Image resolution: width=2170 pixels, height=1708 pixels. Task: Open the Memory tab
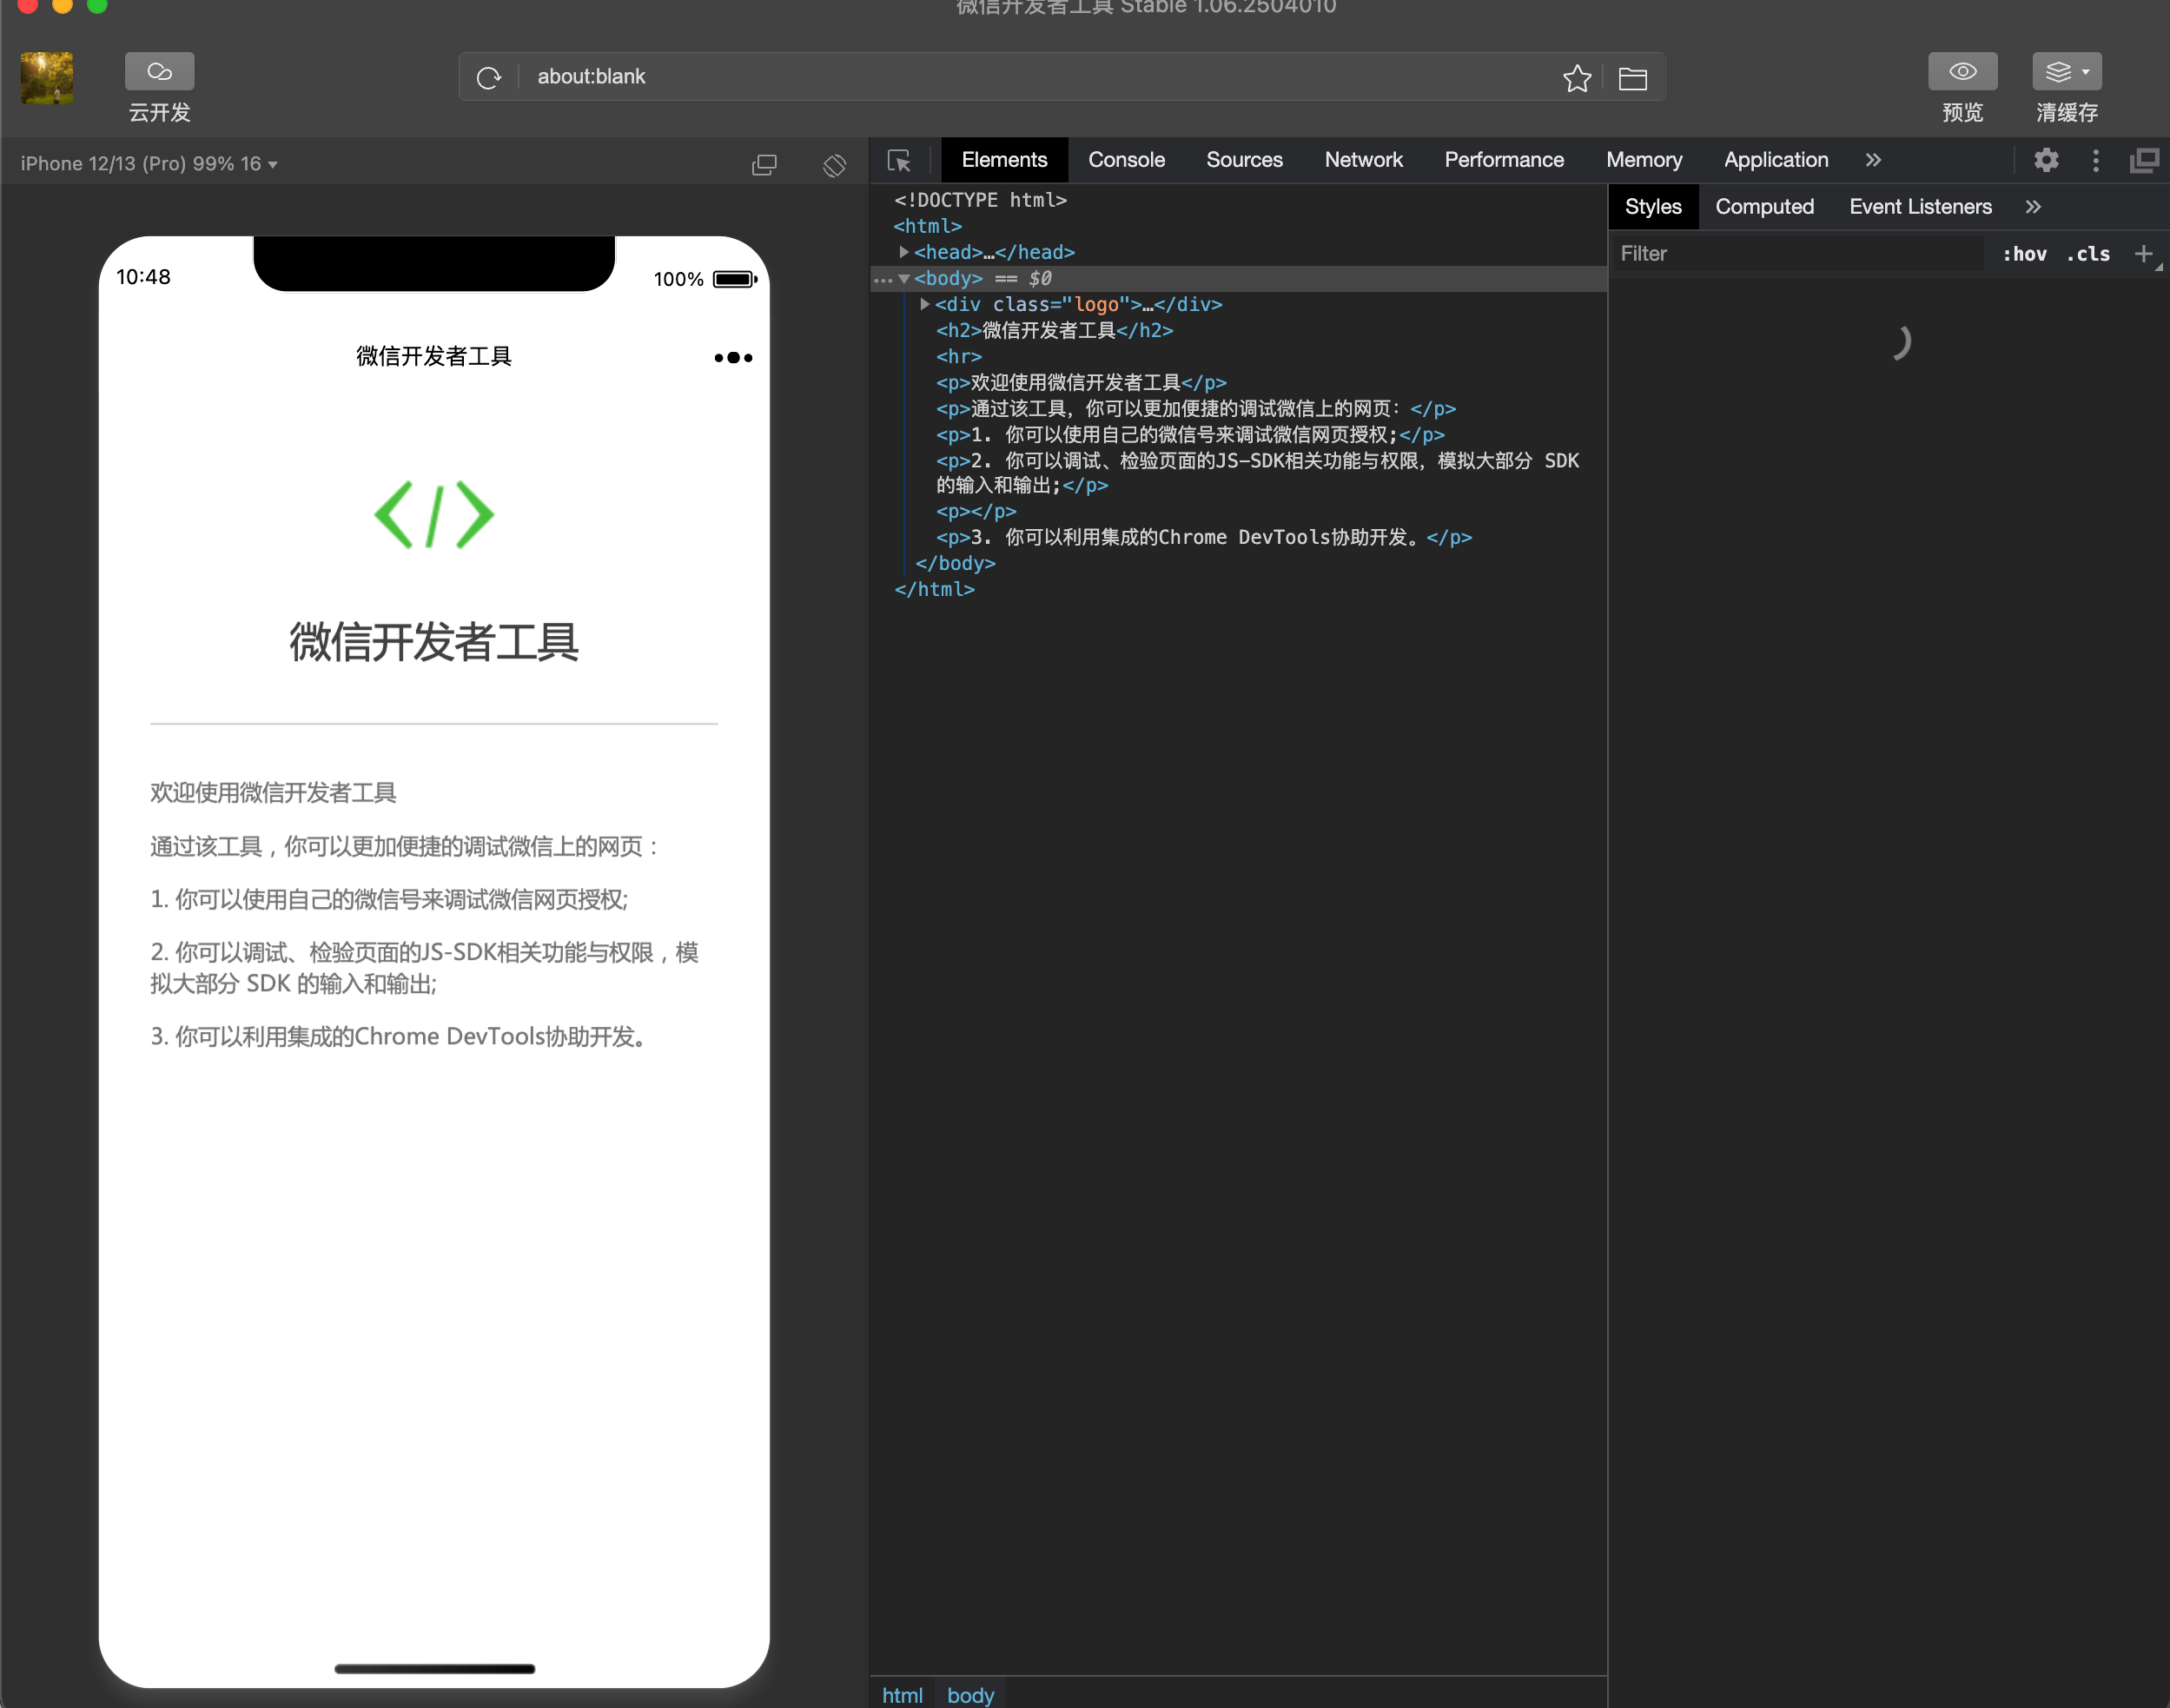click(x=1644, y=160)
